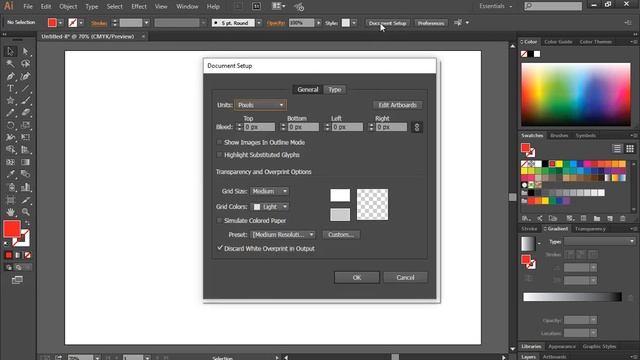Click the gradient slider bar
This screenshot has height=360, width=640.
pos(572,297)
